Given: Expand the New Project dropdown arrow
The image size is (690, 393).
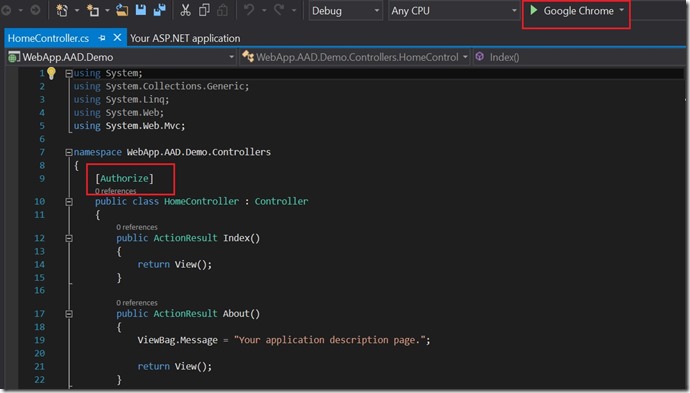Looking at the screenshot, I should click(77, 11).
